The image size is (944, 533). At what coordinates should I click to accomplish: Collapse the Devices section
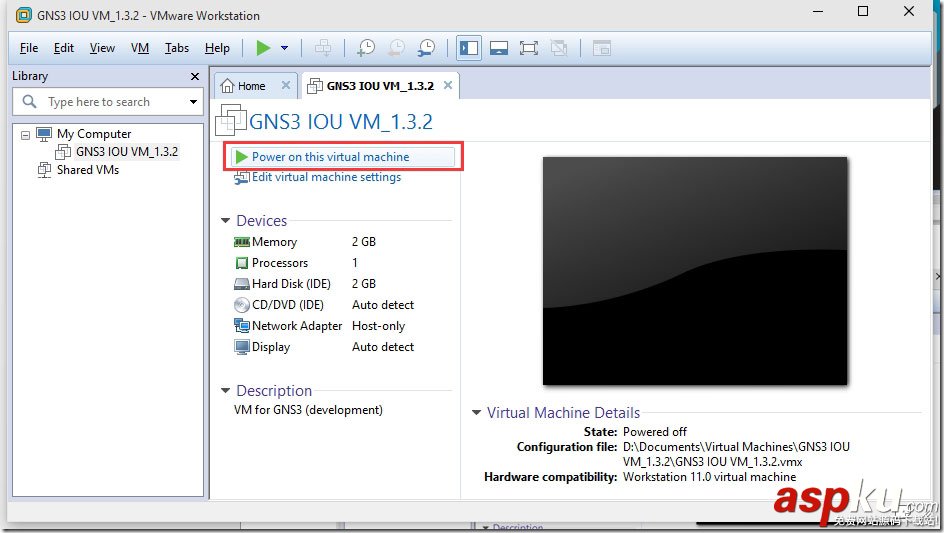226,220
